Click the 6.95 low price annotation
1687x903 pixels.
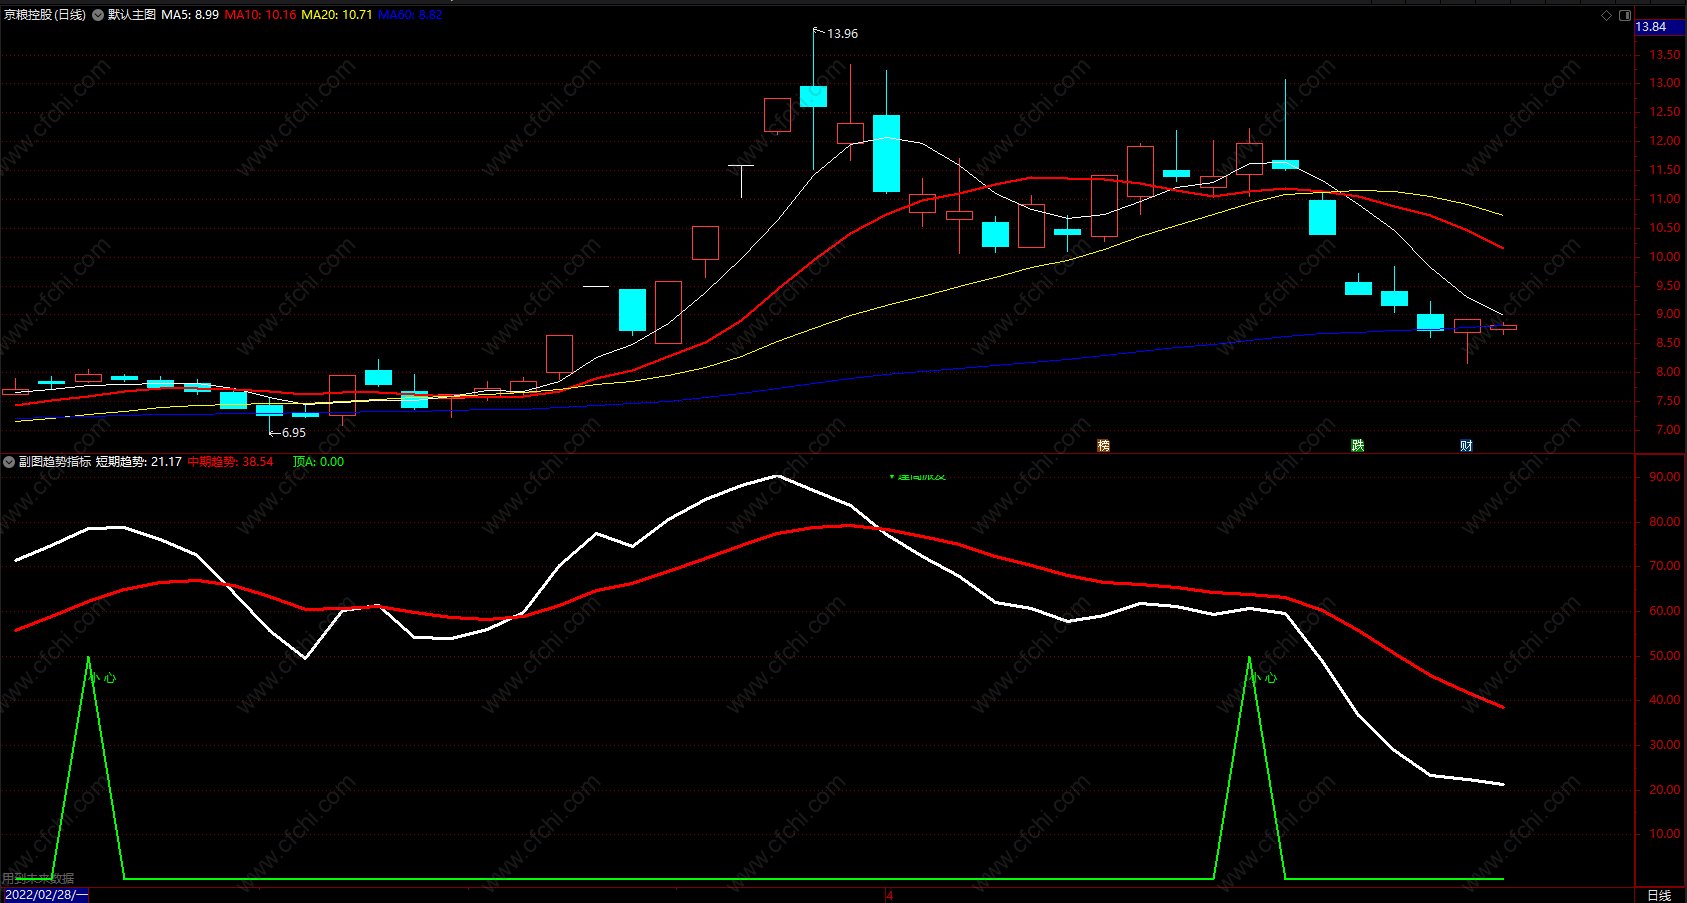(294, 433)
